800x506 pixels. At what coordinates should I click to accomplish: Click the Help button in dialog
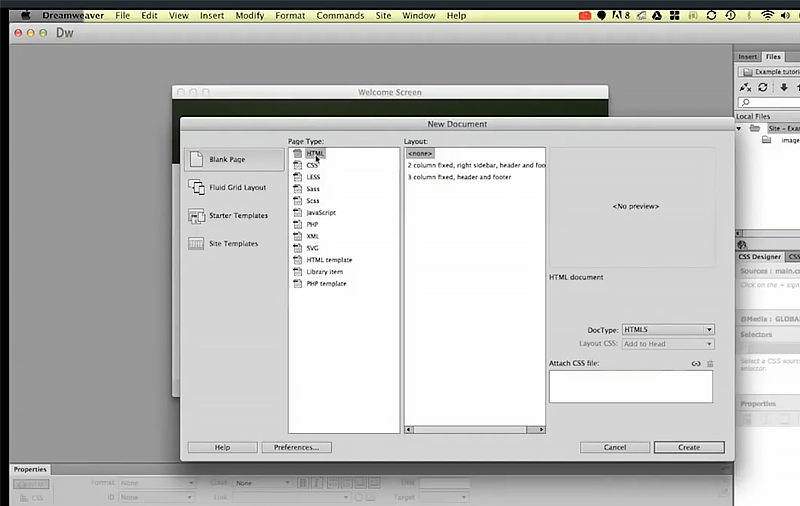[x=222, y=447]
